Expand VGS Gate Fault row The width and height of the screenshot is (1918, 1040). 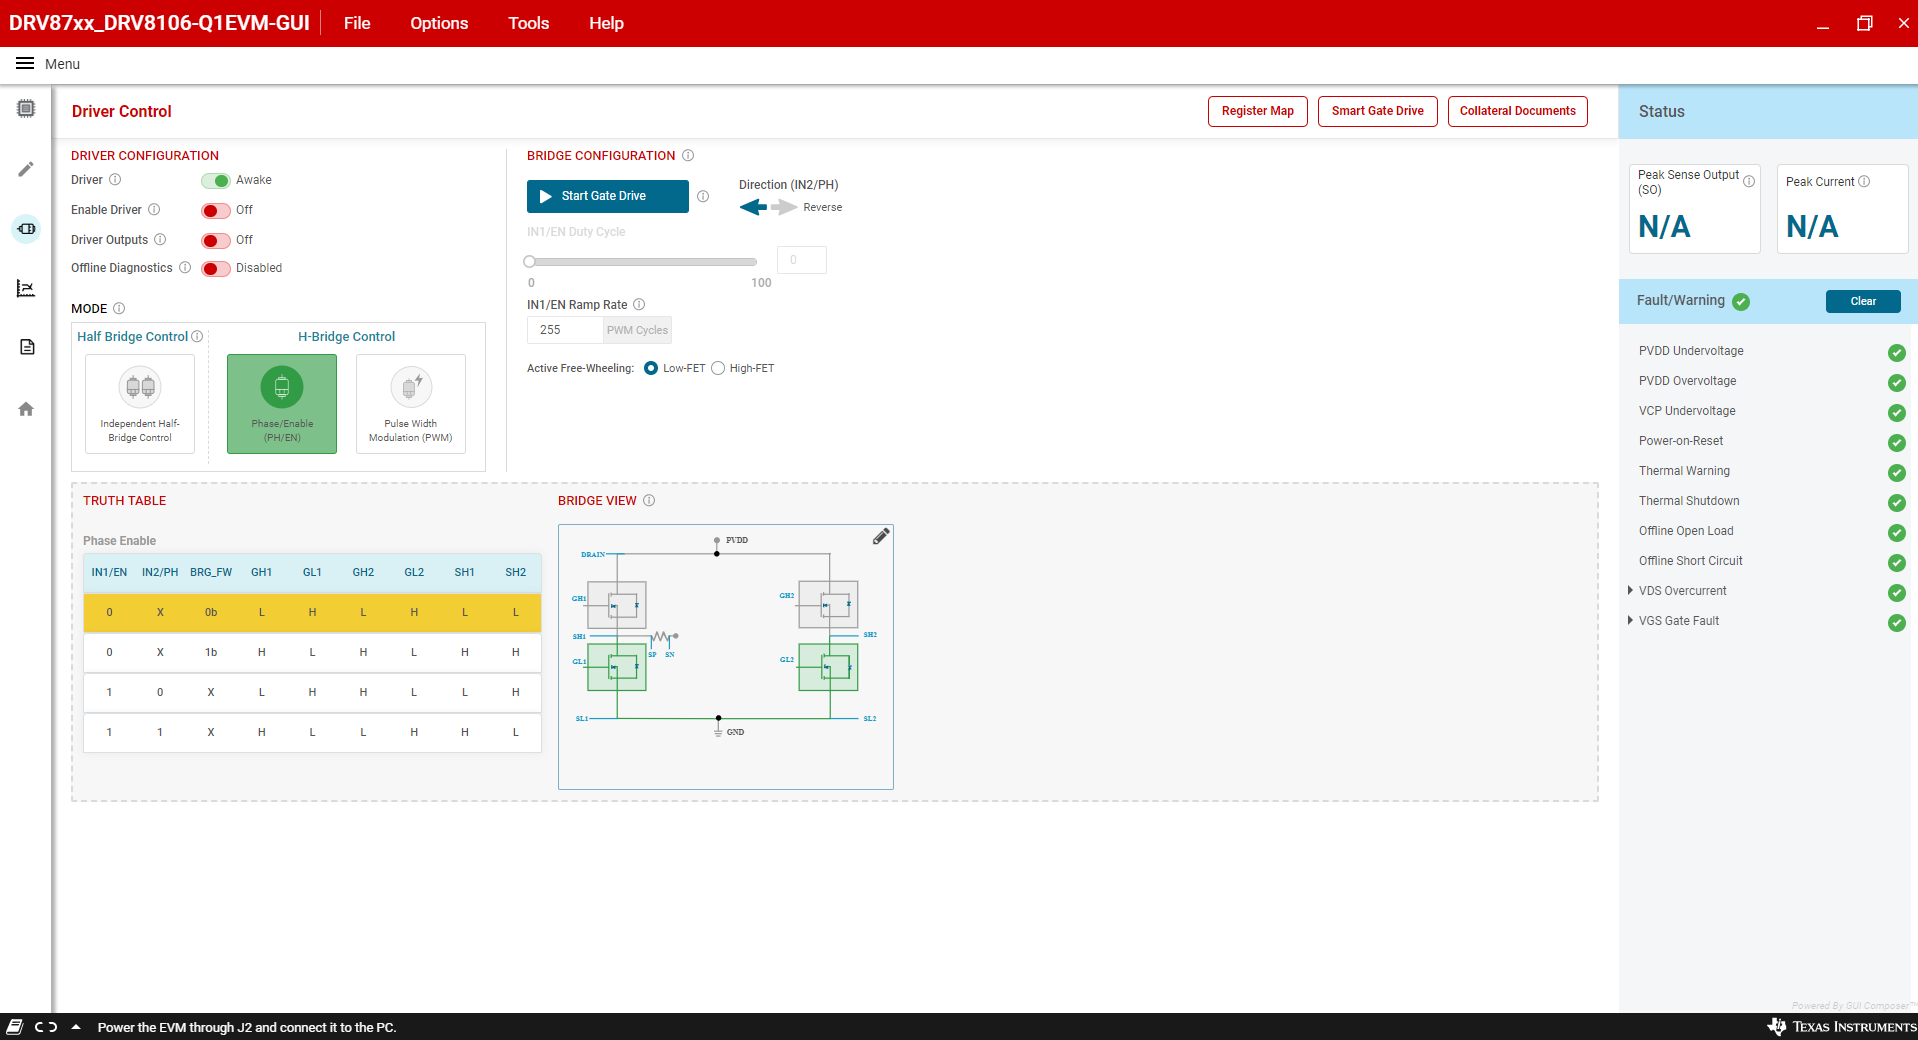(1630, 621)
